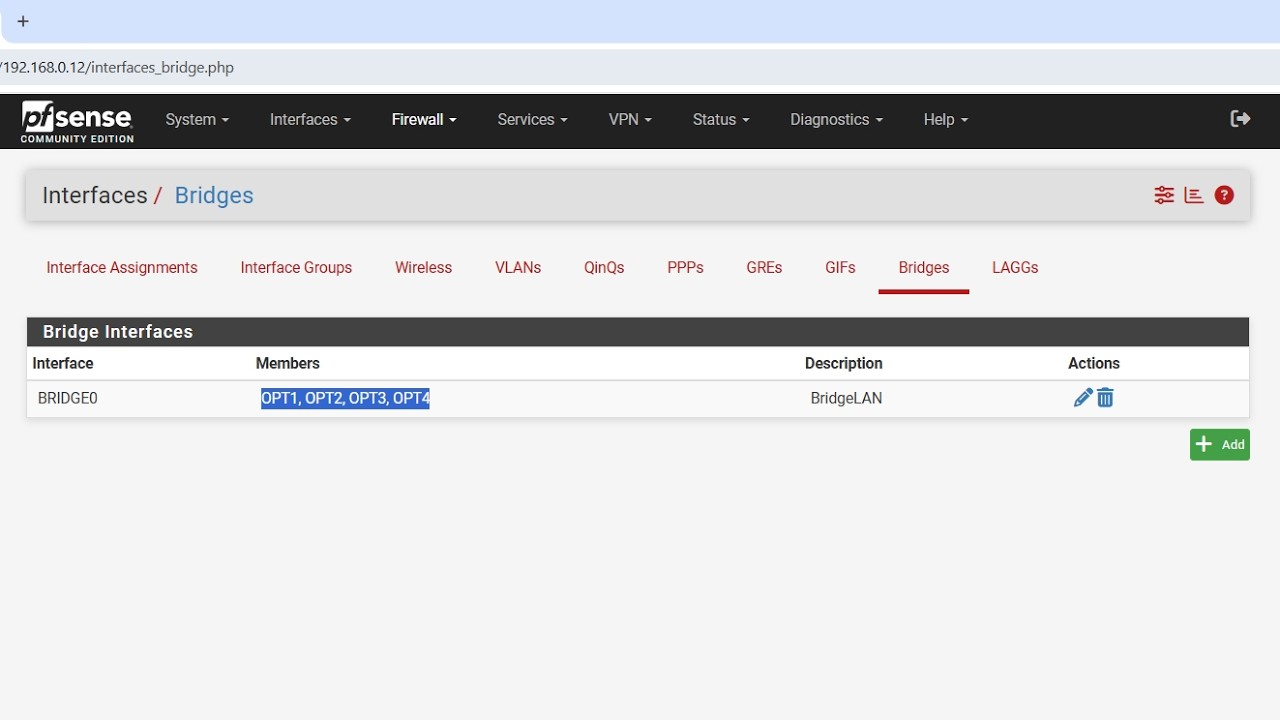The width and height of the screenshot is (1280, 720).
Task: Switch to the PPPs tab
Action: pyautogui.click(x=685, y=268)
